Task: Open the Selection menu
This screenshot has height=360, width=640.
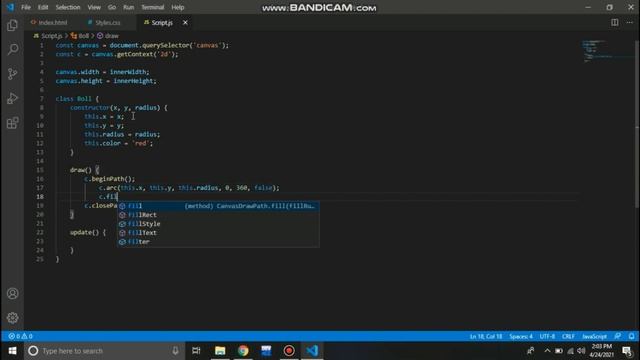Action: tap(68, 7)
